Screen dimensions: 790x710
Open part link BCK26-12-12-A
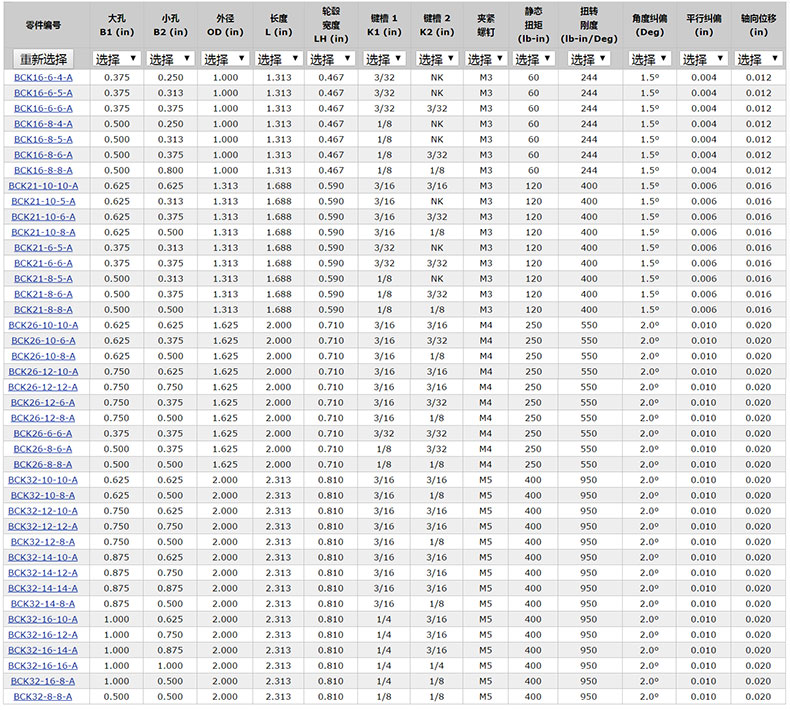point(43,387)
